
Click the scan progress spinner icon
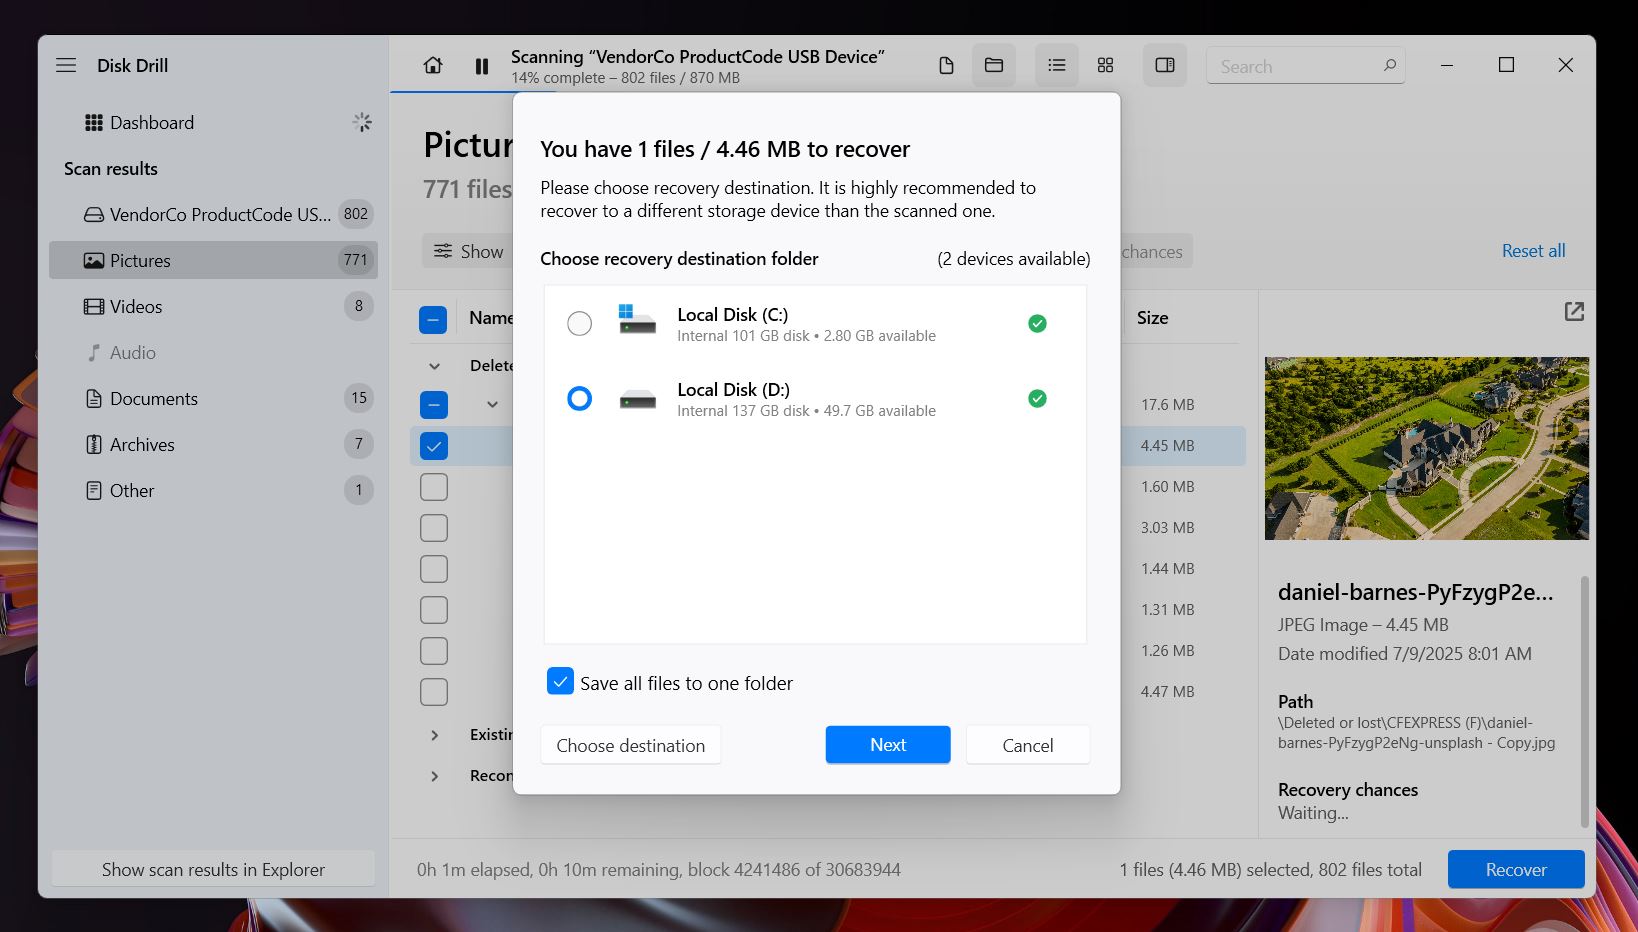click(x=362, y=122)
